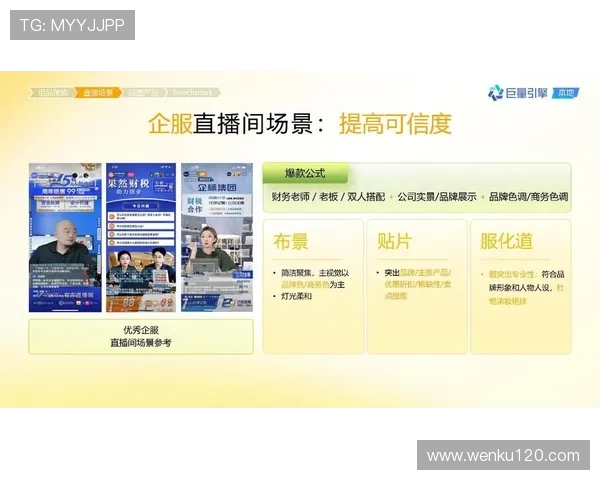Click the 灯光柔和 bullet

coord(297,296)
